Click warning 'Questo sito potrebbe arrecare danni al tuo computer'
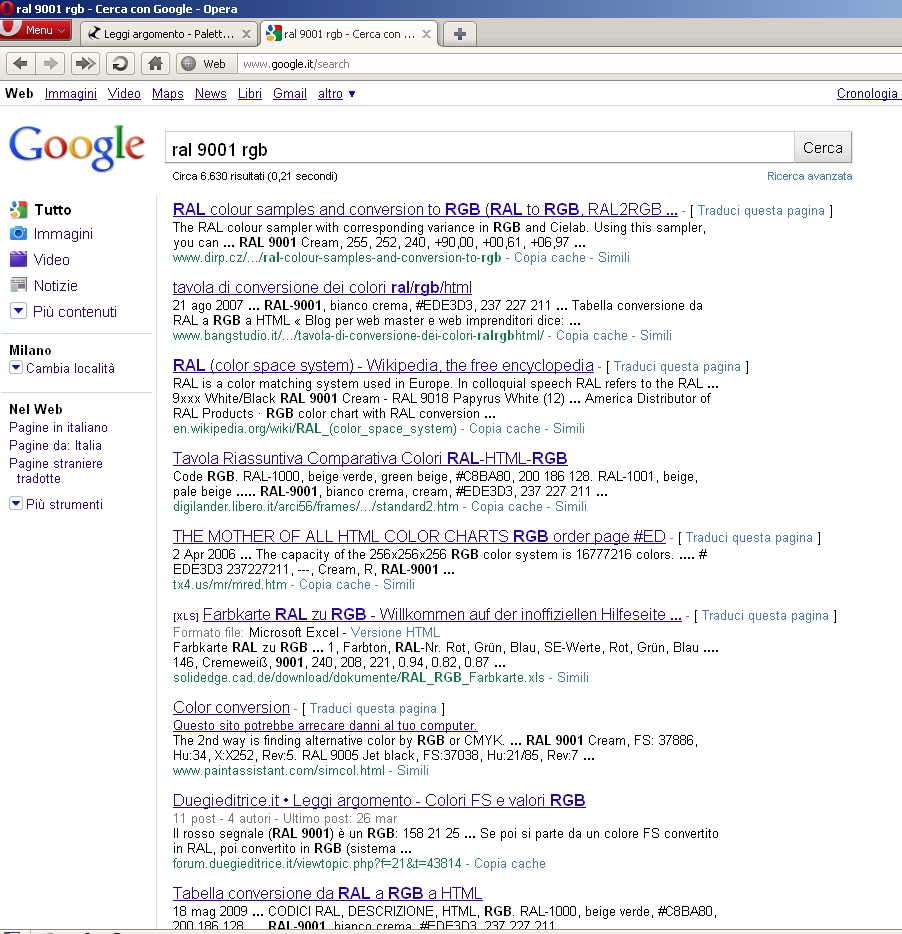 (325, 726)
